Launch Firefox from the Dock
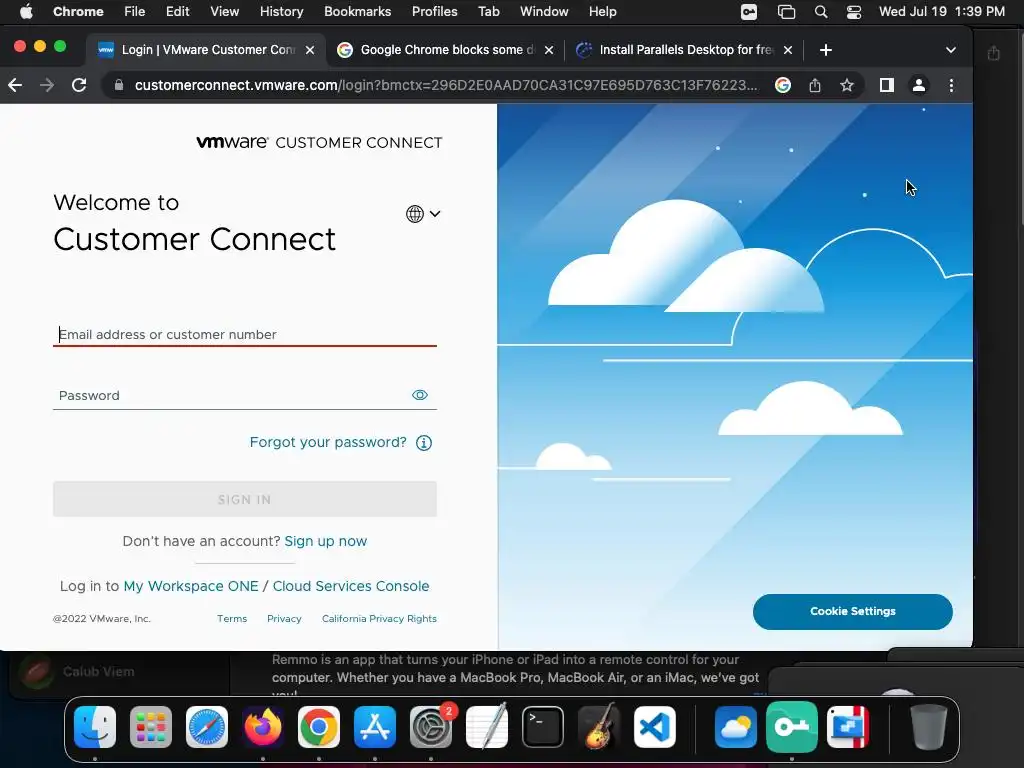Image resolution: width=1024 pixels, height=768 pixels. (263, 727)
